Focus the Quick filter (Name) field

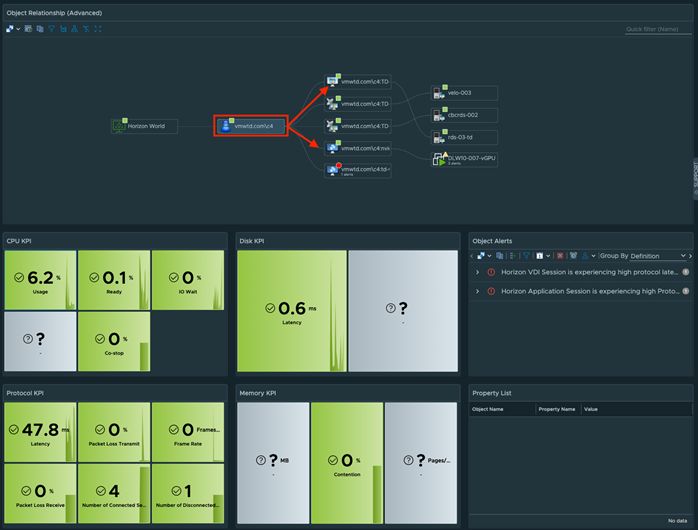coord(658,29)
